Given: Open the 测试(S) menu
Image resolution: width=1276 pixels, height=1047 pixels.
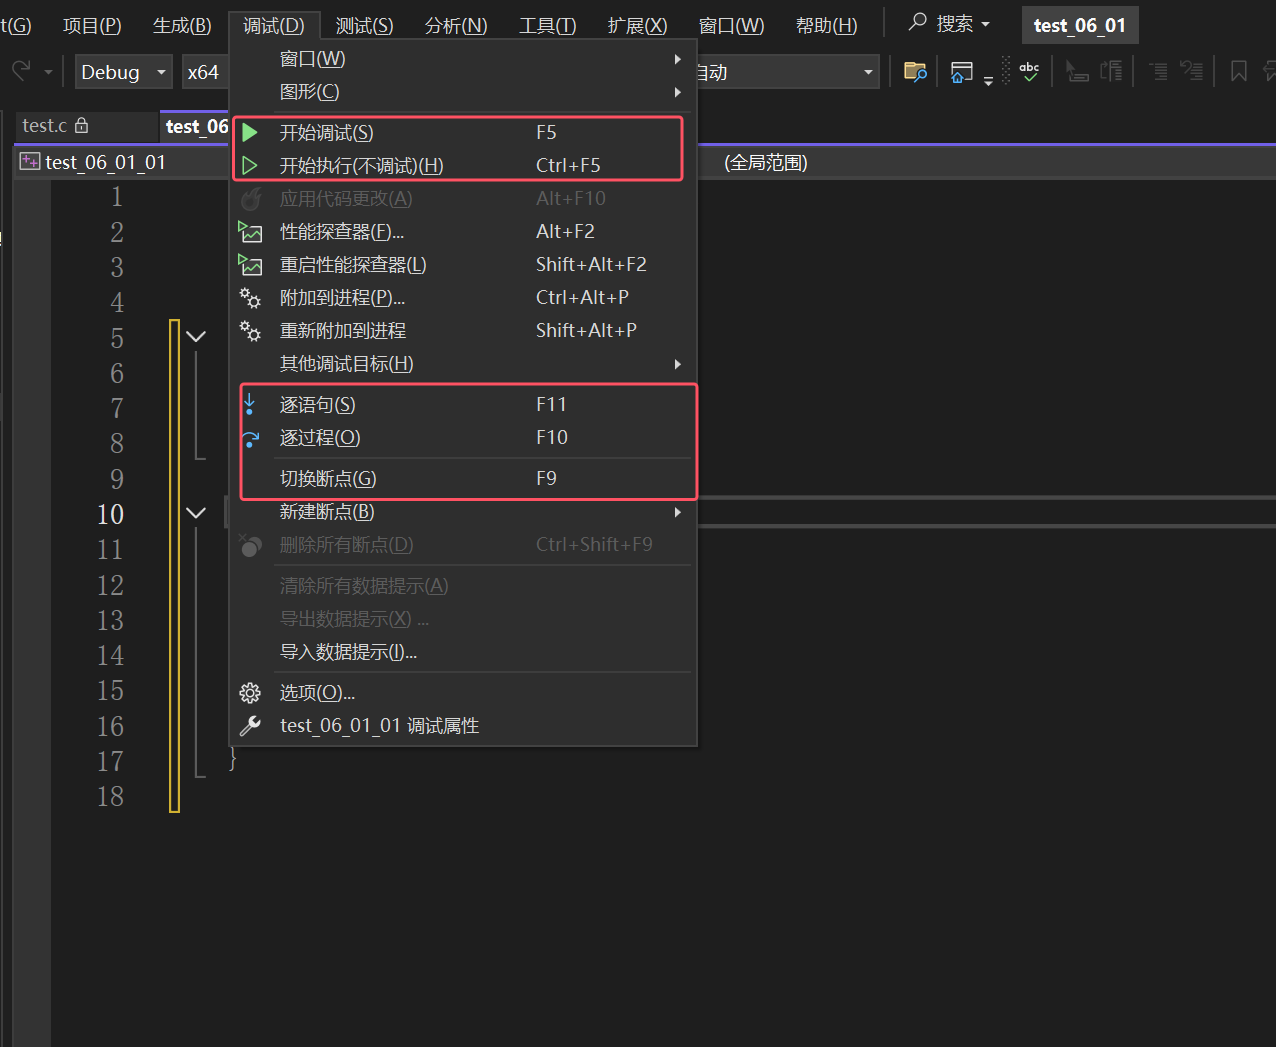Looking at the screenshot, I should point(364,25).
